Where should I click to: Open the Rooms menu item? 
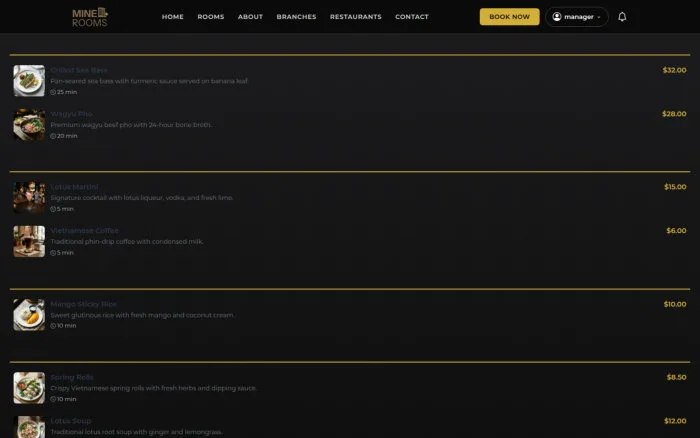[211, 17]
